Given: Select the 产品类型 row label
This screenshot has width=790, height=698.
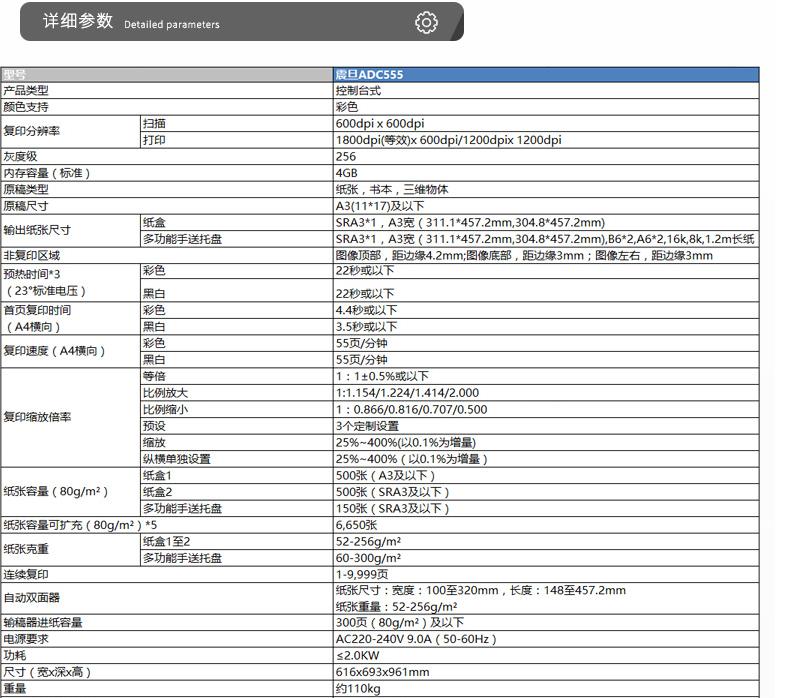Looking at the screenshot, I should [25, 90].
